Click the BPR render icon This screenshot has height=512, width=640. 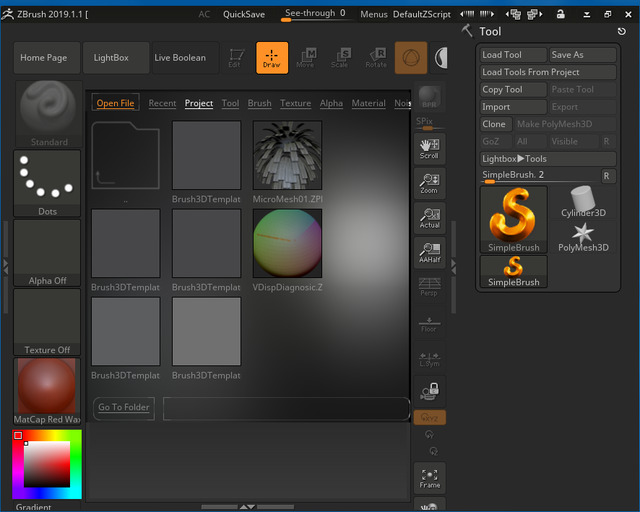(429, 97)
